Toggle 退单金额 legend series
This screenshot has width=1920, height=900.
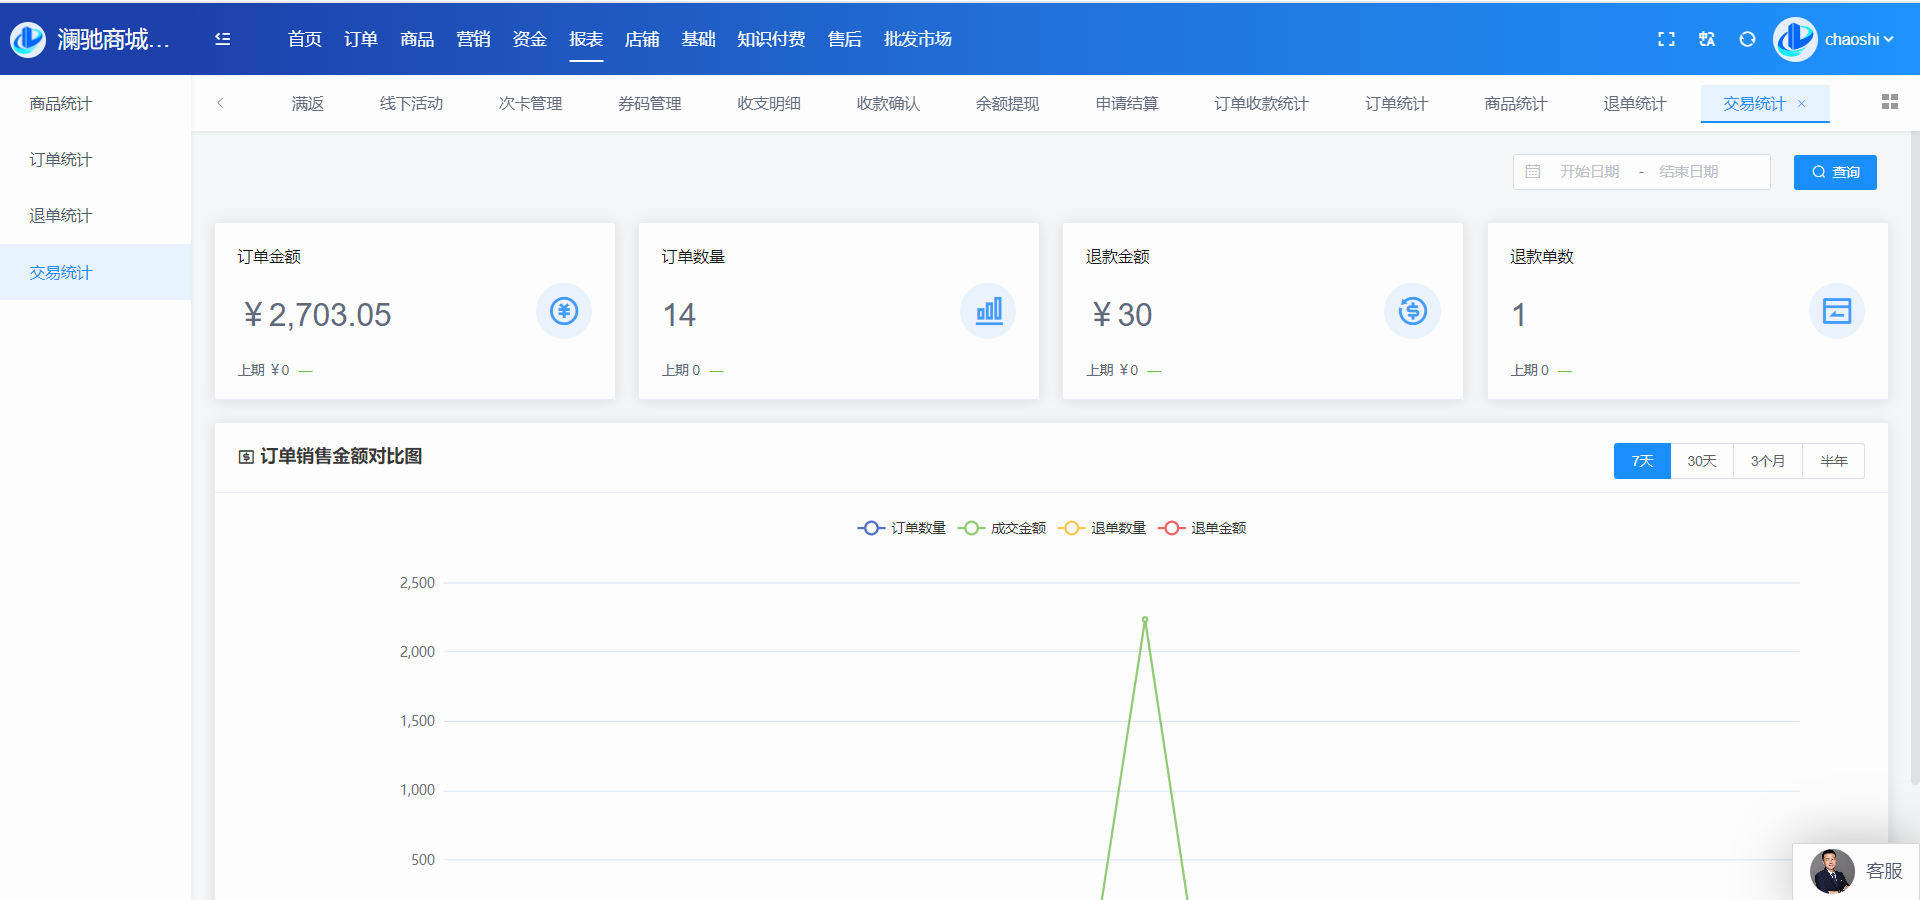[x=1202, y=528]
